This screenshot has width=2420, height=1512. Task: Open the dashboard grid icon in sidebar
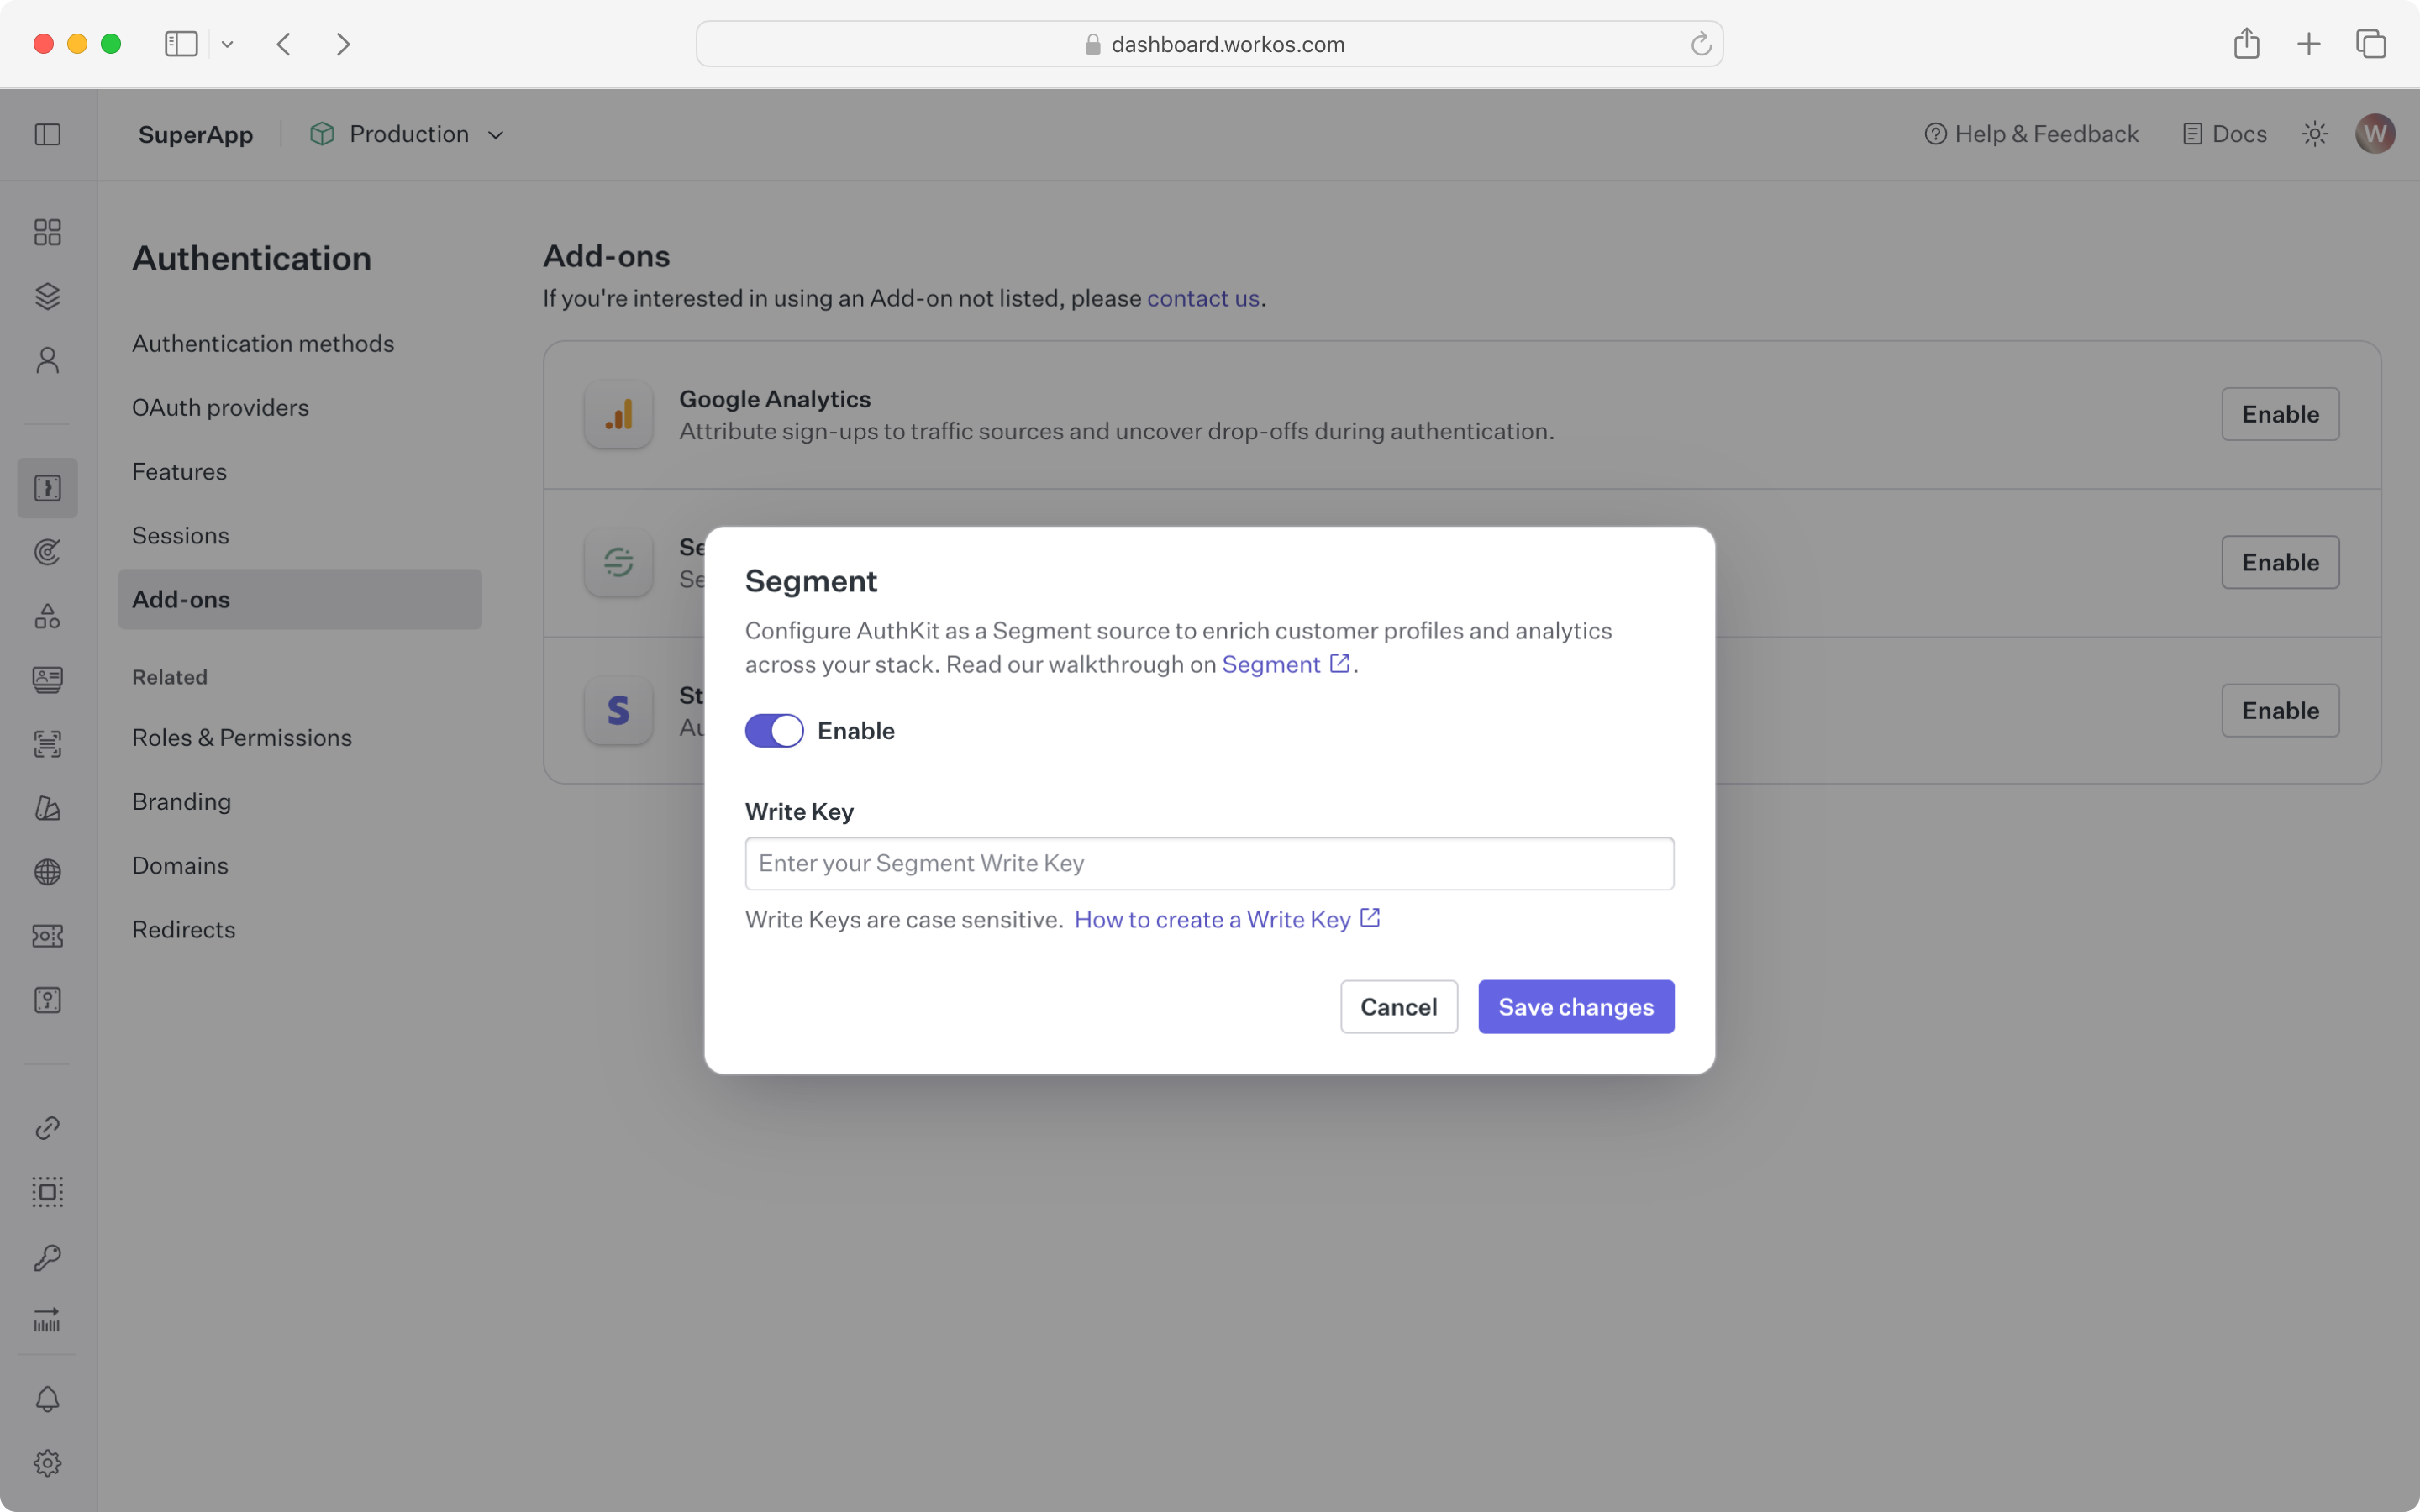(46, 231)
